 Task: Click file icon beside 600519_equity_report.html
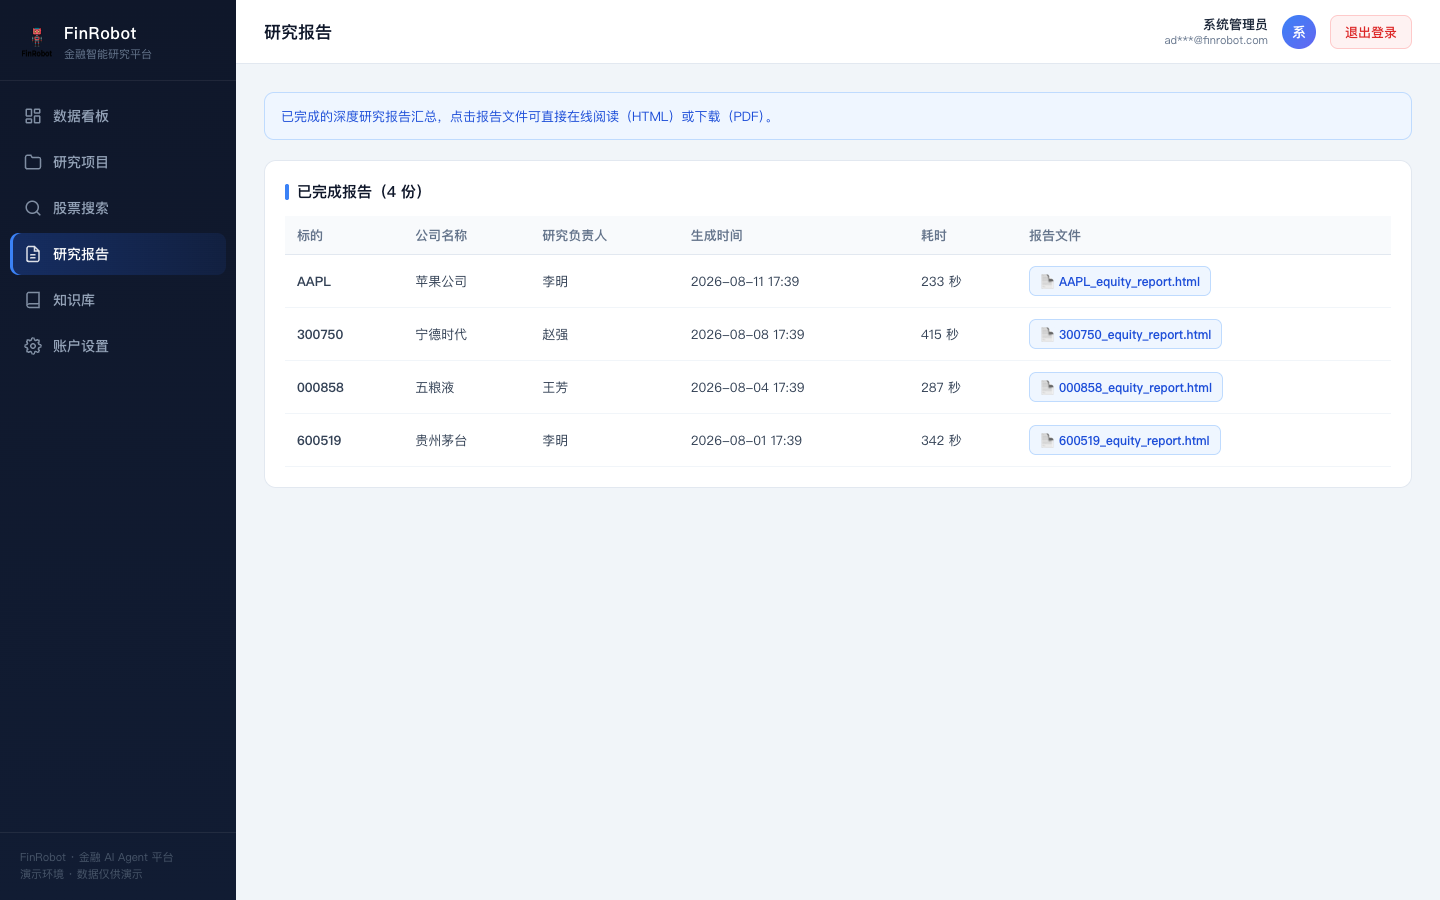coord(1047,440)
